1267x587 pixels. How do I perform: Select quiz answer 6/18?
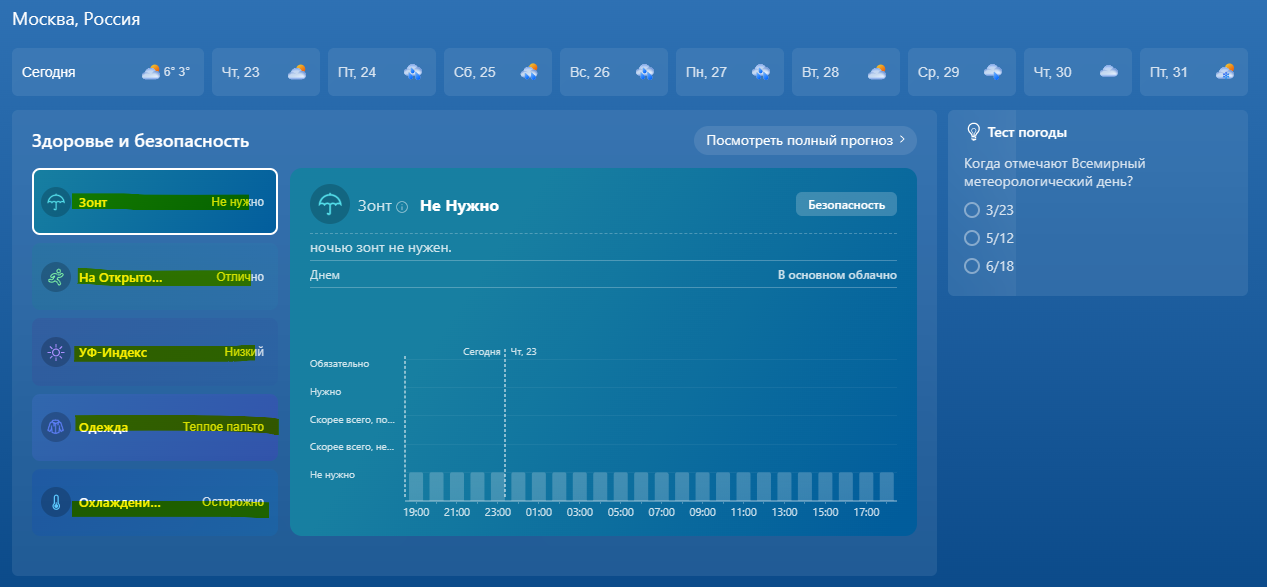(x=971, y=266)
